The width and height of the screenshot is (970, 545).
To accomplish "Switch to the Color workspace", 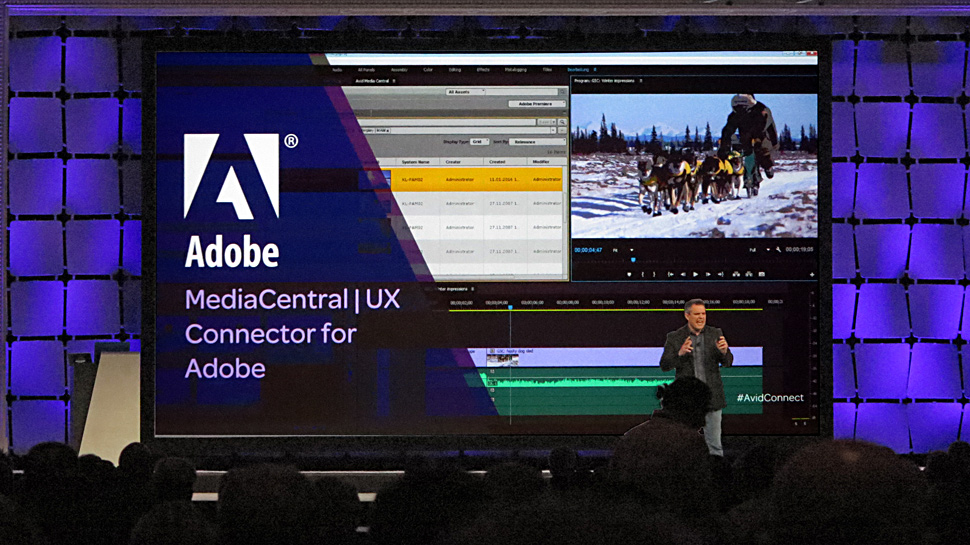I will click(427, 70).
